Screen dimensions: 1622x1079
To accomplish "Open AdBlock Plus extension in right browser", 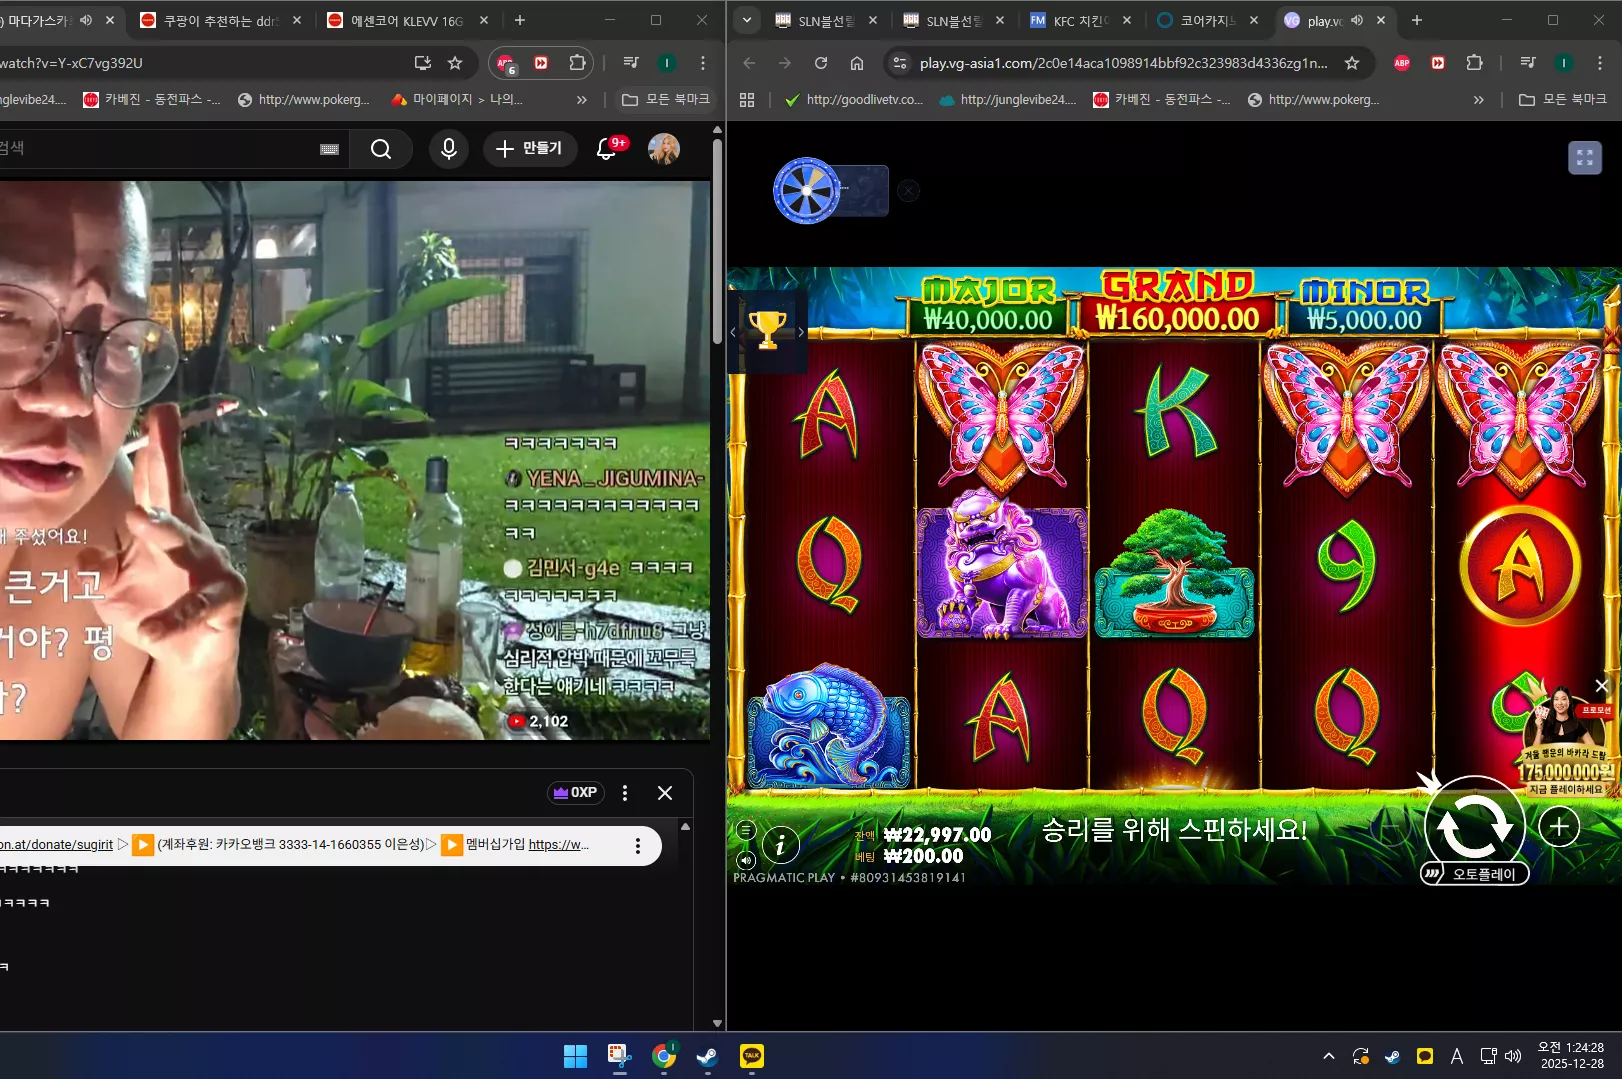I will click(1402, 63).
